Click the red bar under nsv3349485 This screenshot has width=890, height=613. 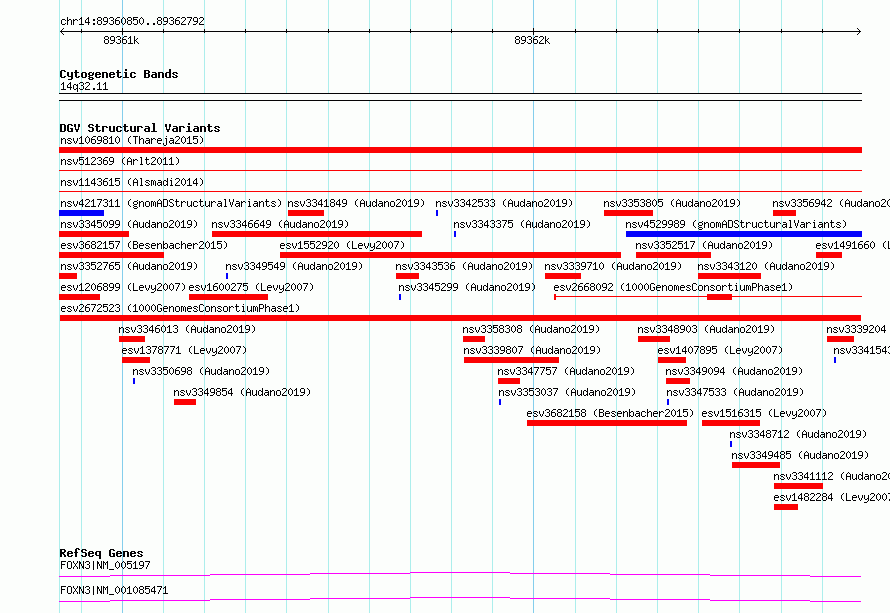pyautogui.click(x=756, y=465)
